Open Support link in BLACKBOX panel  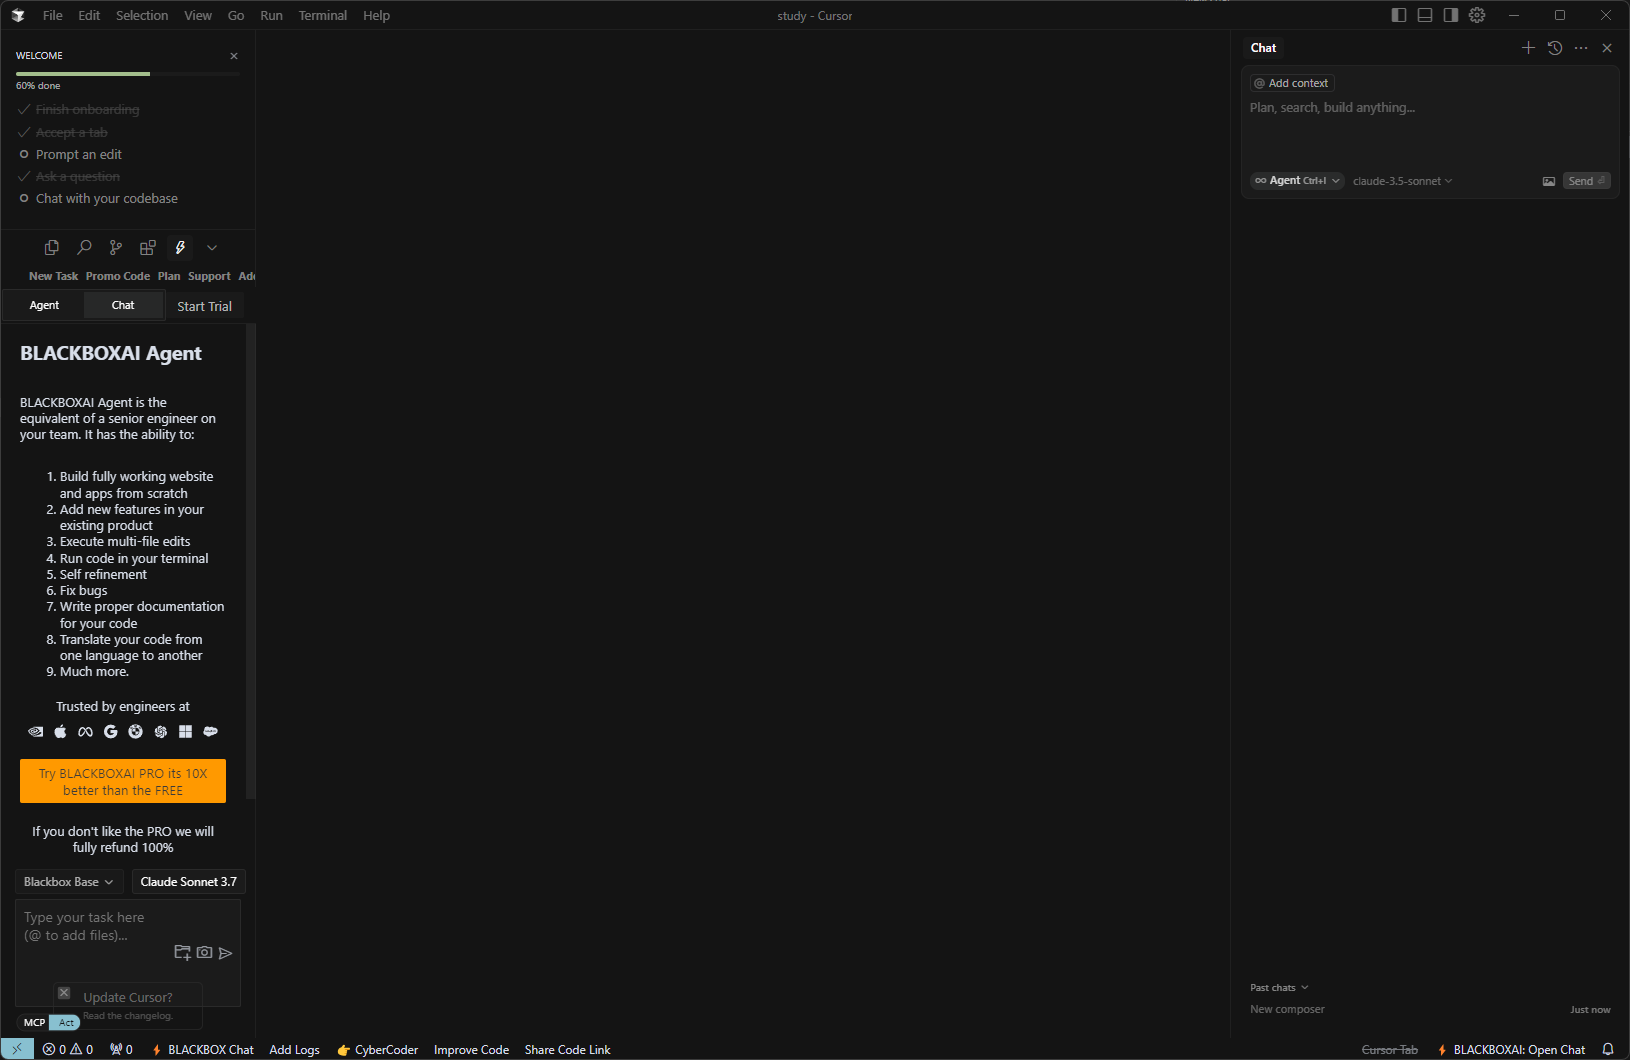[209, 276]
